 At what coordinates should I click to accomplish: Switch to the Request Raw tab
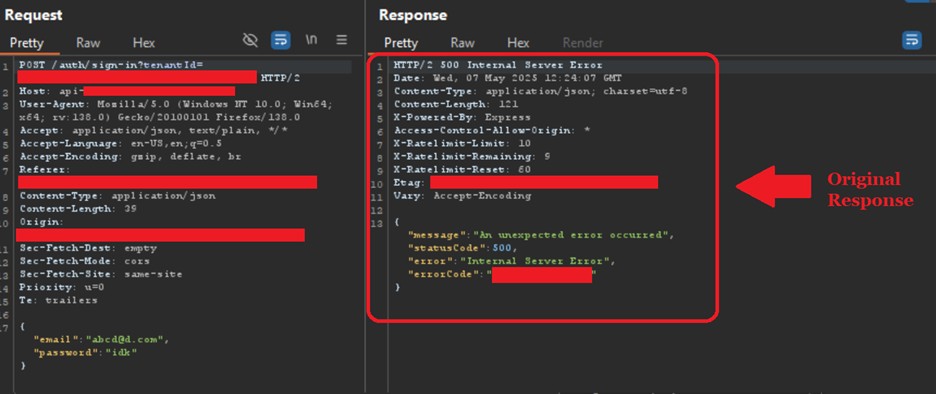[x=88, y=43]
